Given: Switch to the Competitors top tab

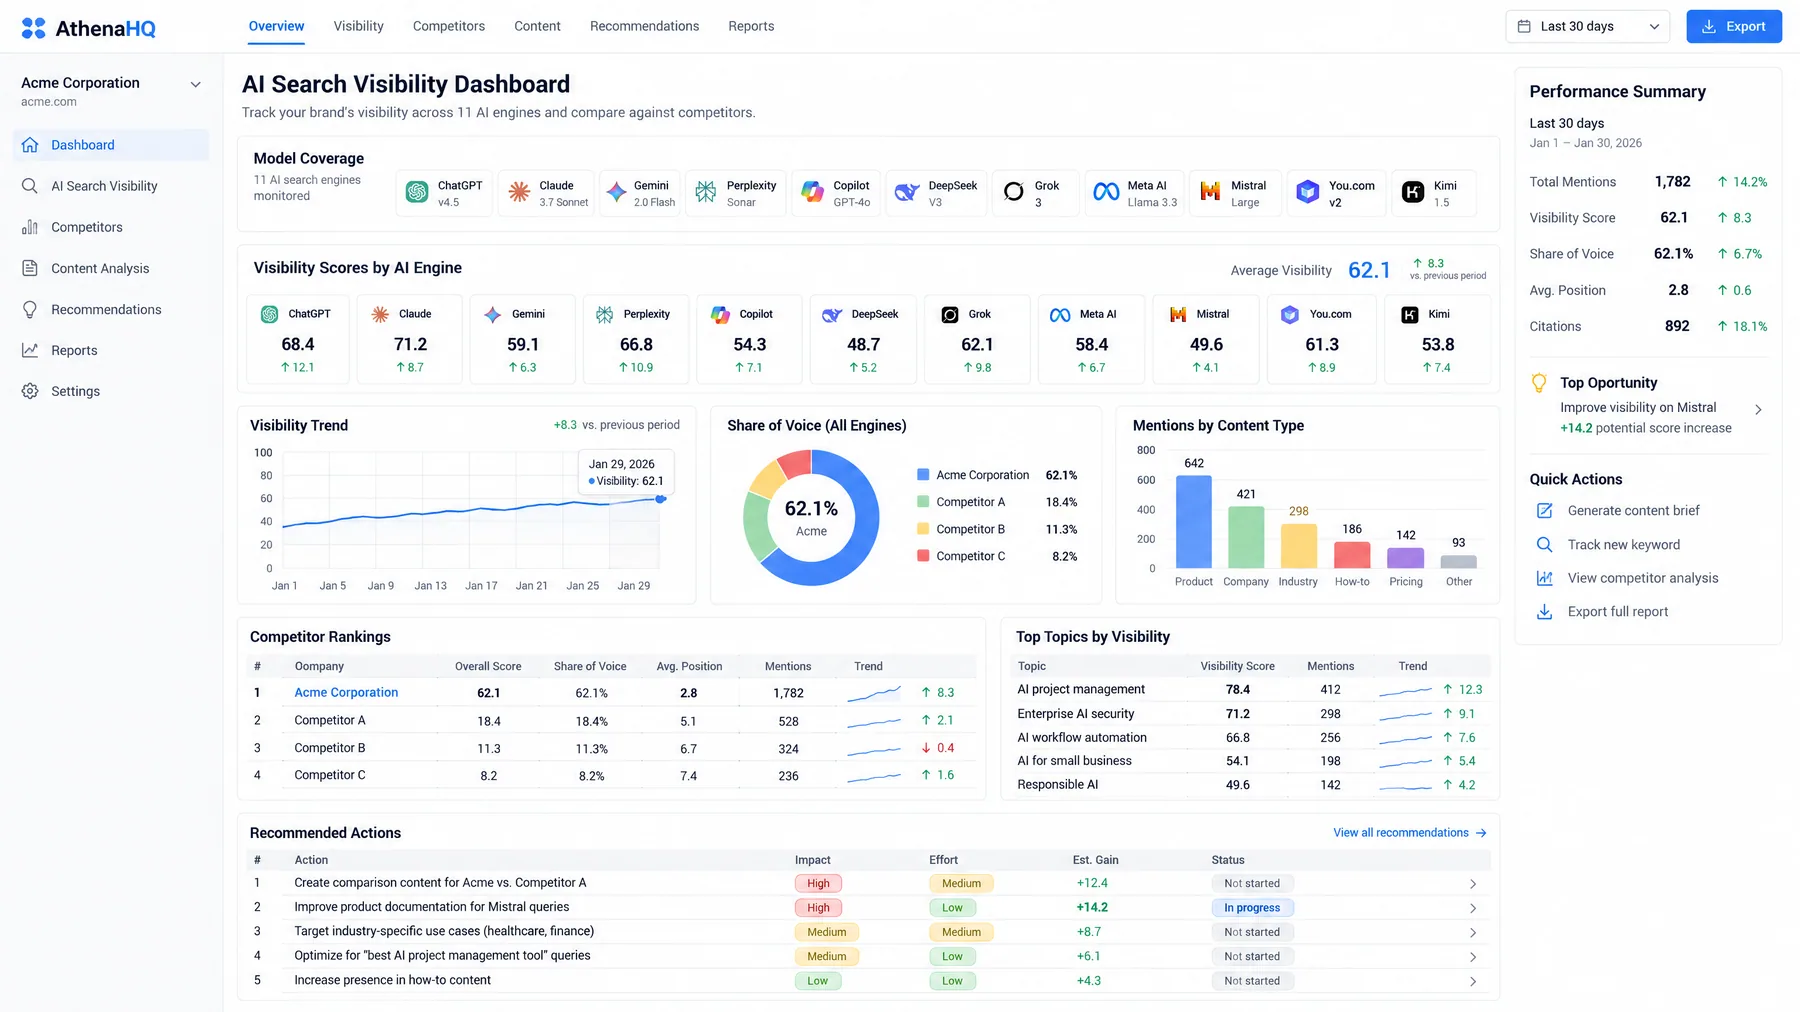Looking at the screenshot, I should click(x=449, y=26).
